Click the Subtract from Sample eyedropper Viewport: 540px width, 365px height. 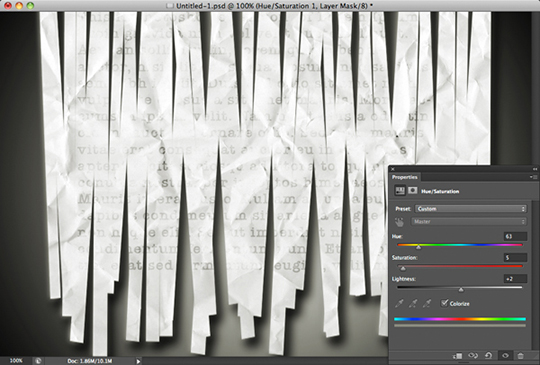427,303
